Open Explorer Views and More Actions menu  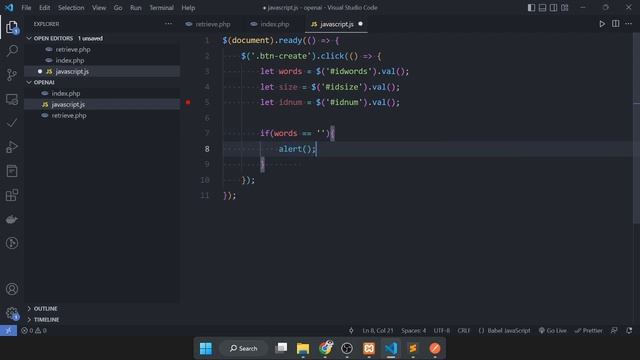[168, 24]
